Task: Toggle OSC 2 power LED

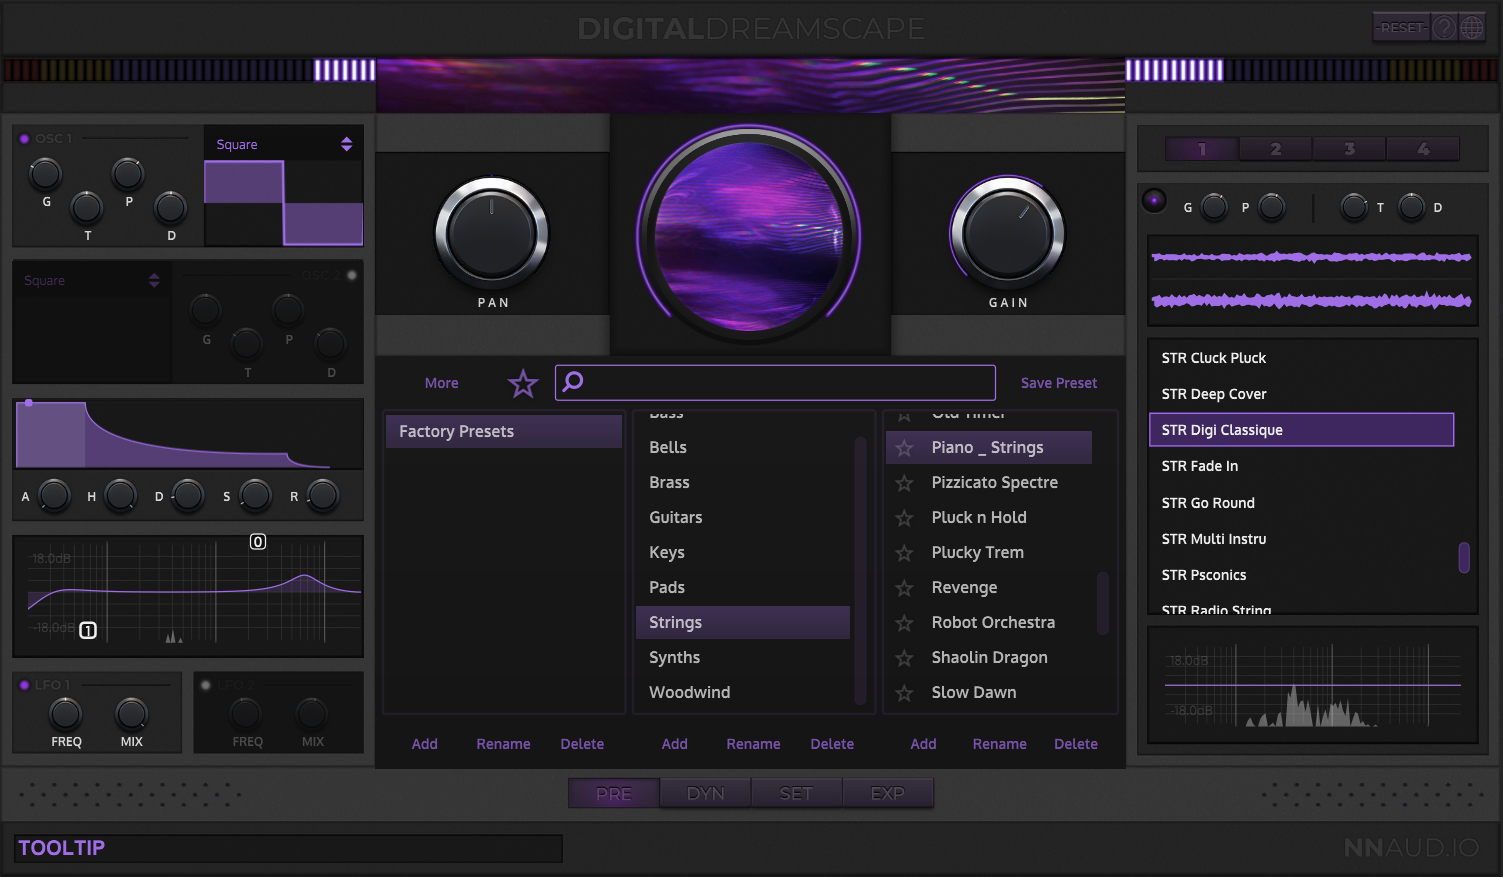Action: coord(351,275)
